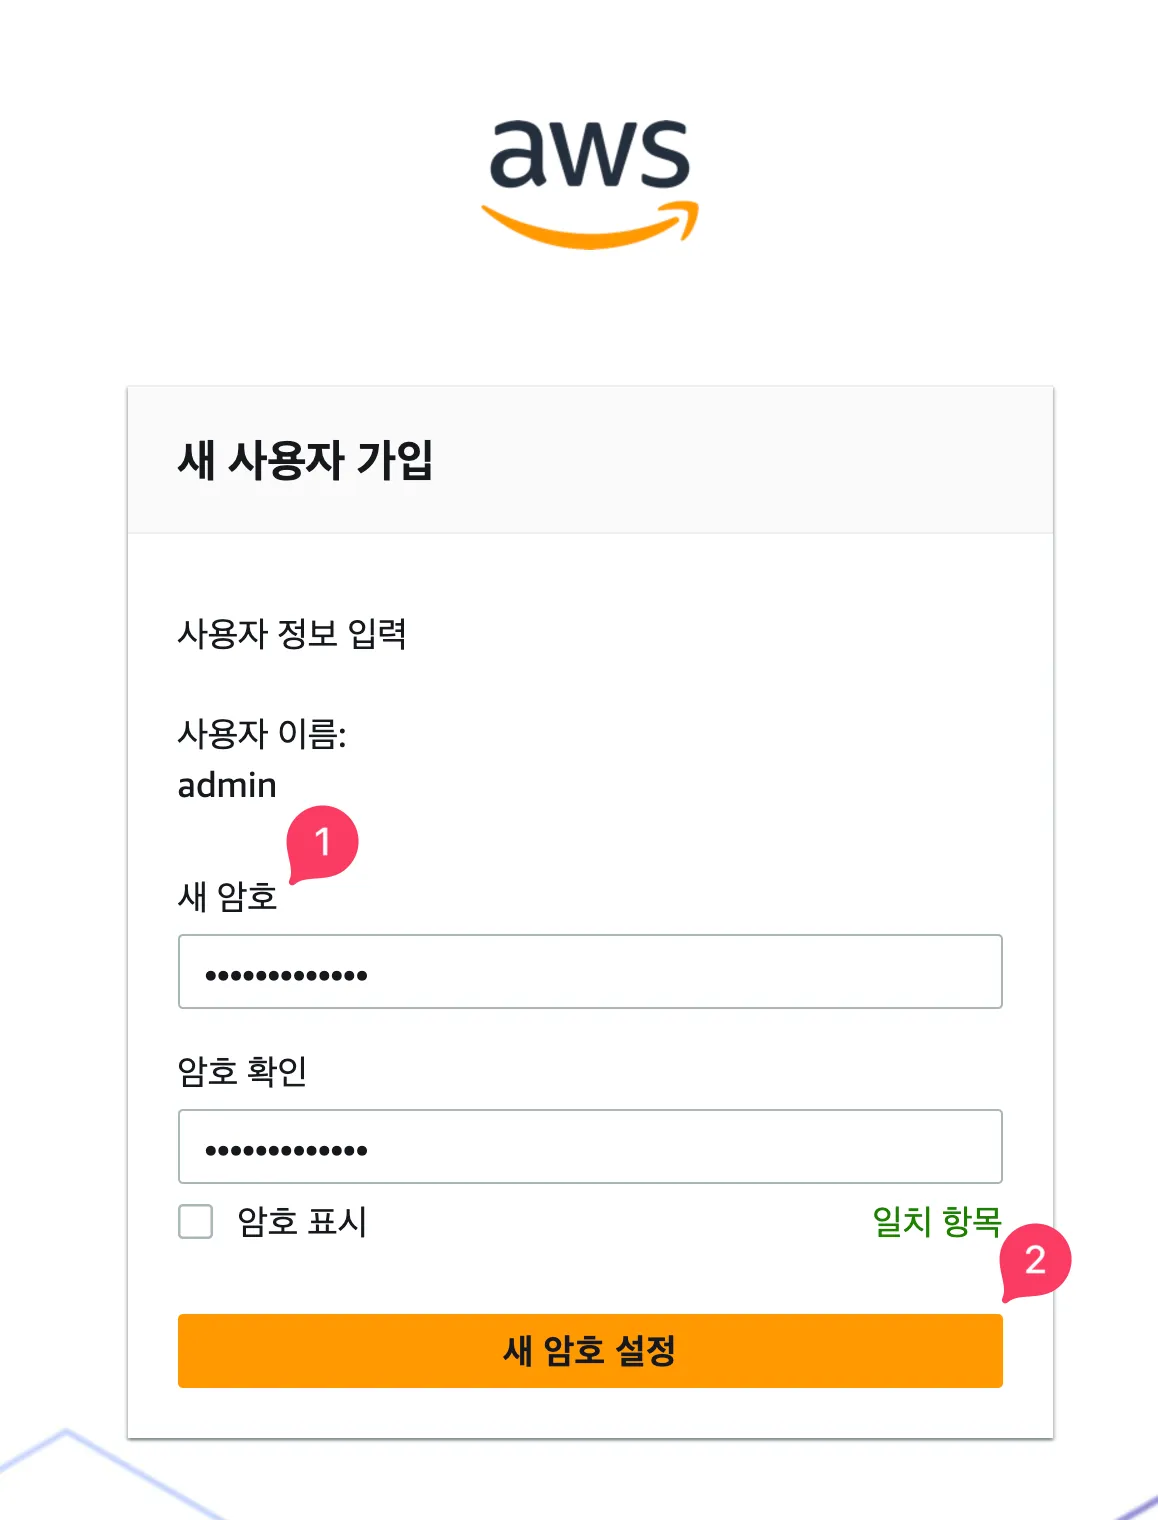Click the masked dots in the 새 암호 field

coord(286,975)
